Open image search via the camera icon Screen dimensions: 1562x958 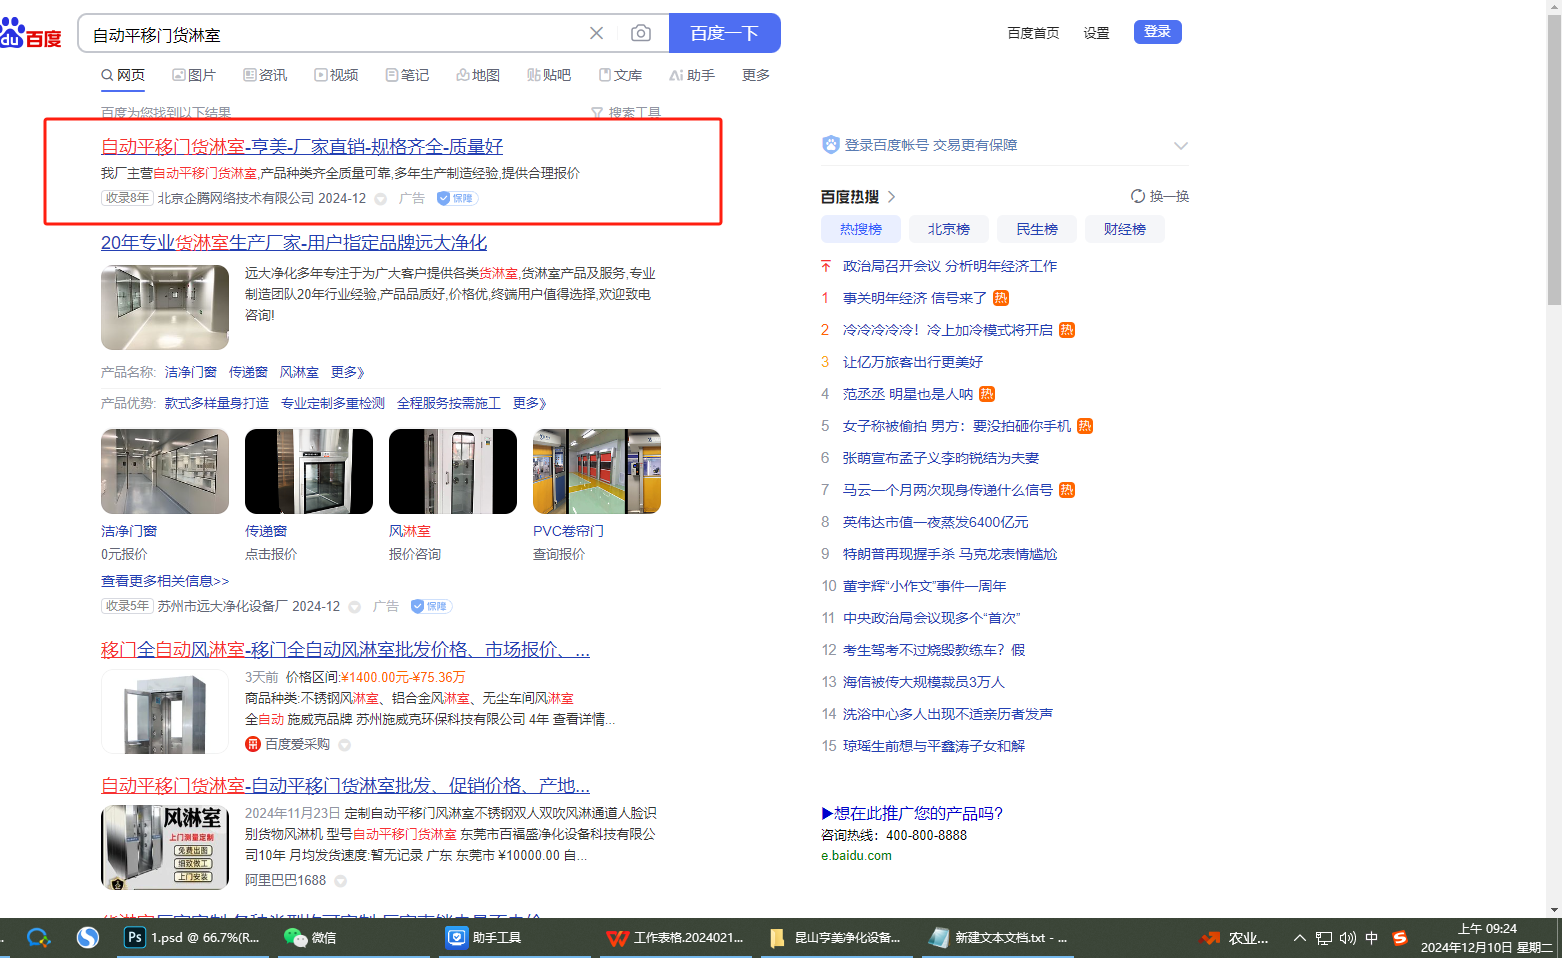641,33
